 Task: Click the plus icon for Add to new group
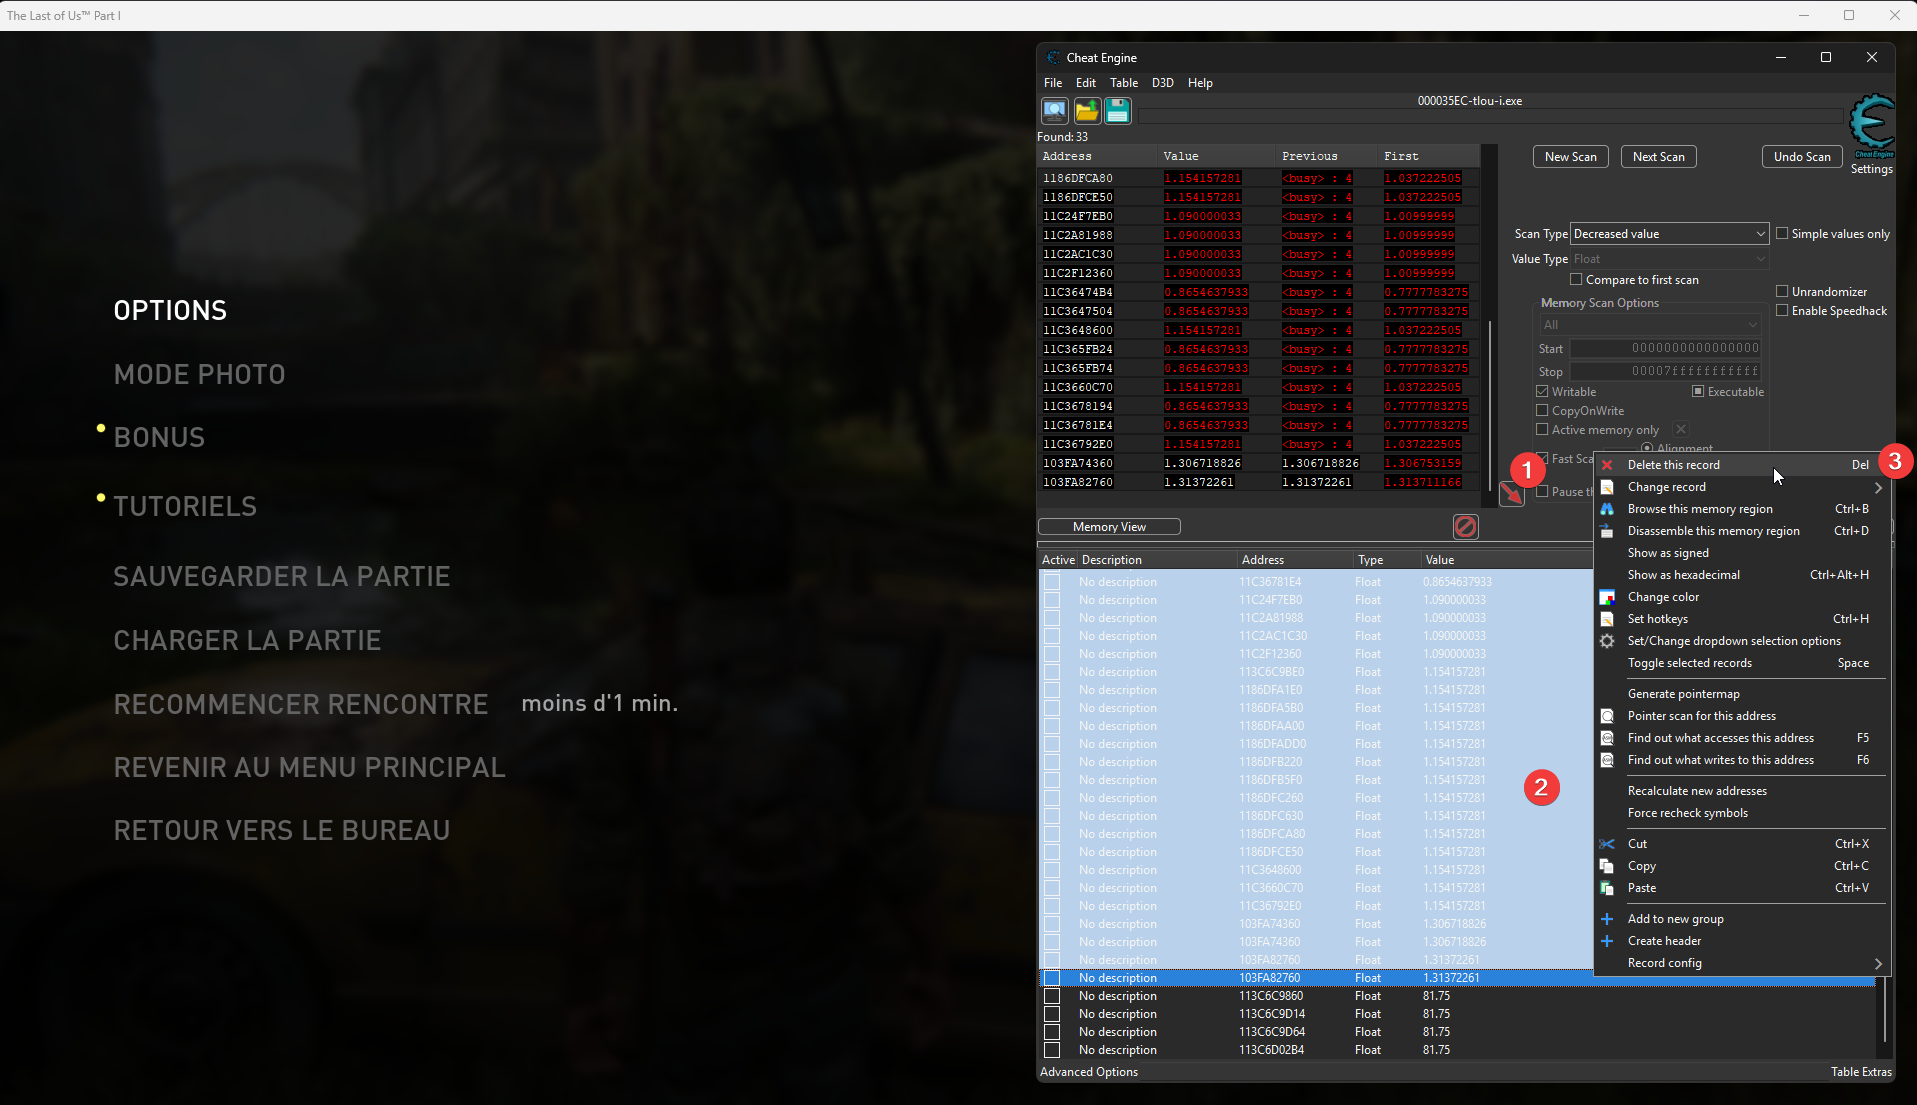coord(1607,919)
